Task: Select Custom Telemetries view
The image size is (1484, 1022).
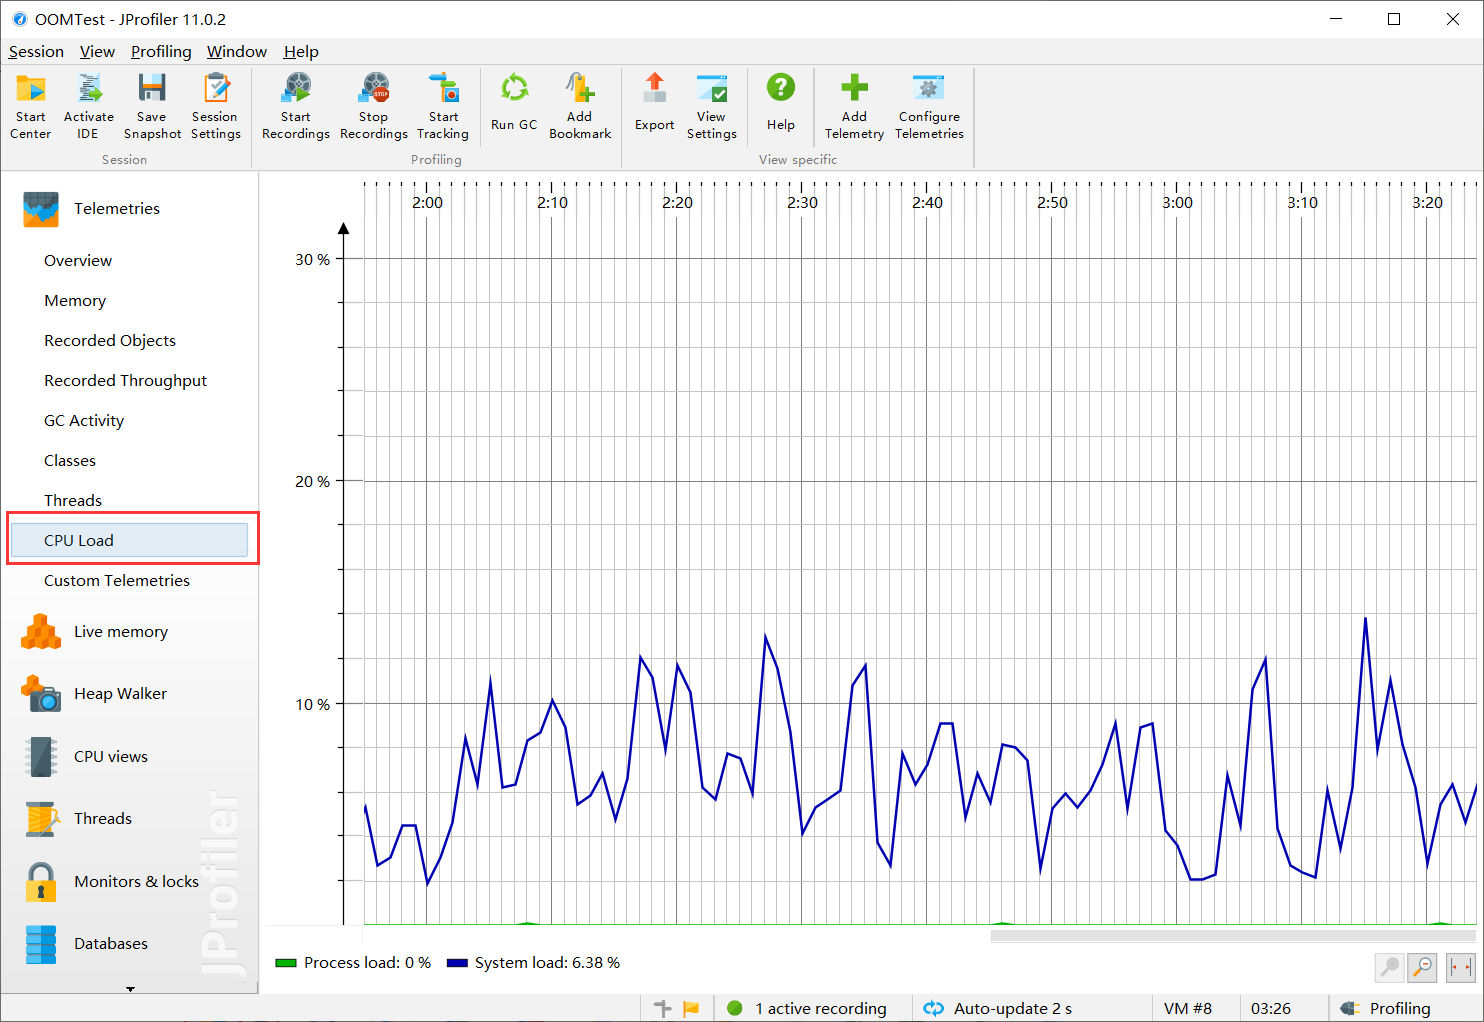Action: pyautogui.click(x=117, y=581)
